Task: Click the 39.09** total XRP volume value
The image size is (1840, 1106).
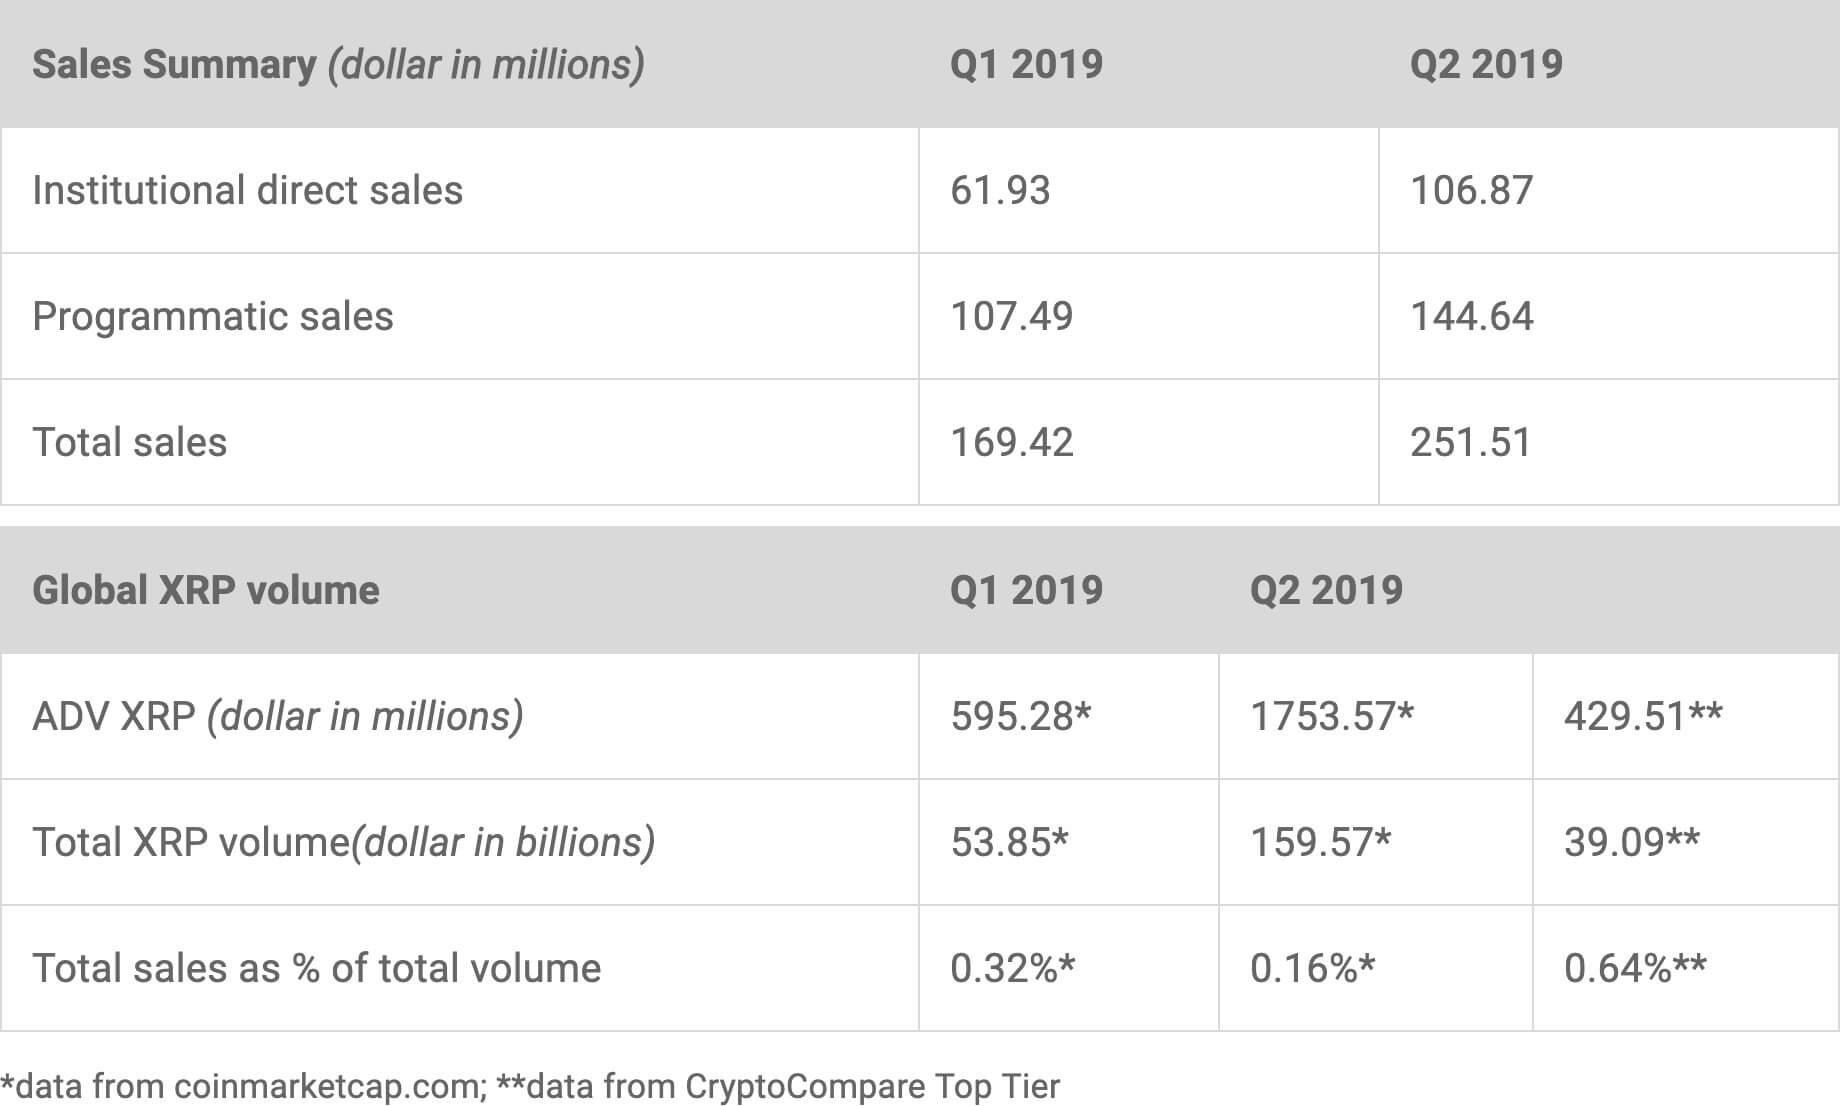Action: click(x=1632, y=842)
